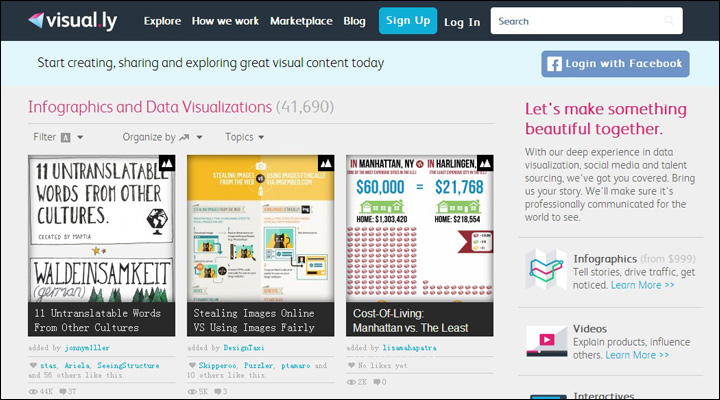Open SeeingStructure liker profile link
This screenshot has height=400, width=720.
click(128, 366)
